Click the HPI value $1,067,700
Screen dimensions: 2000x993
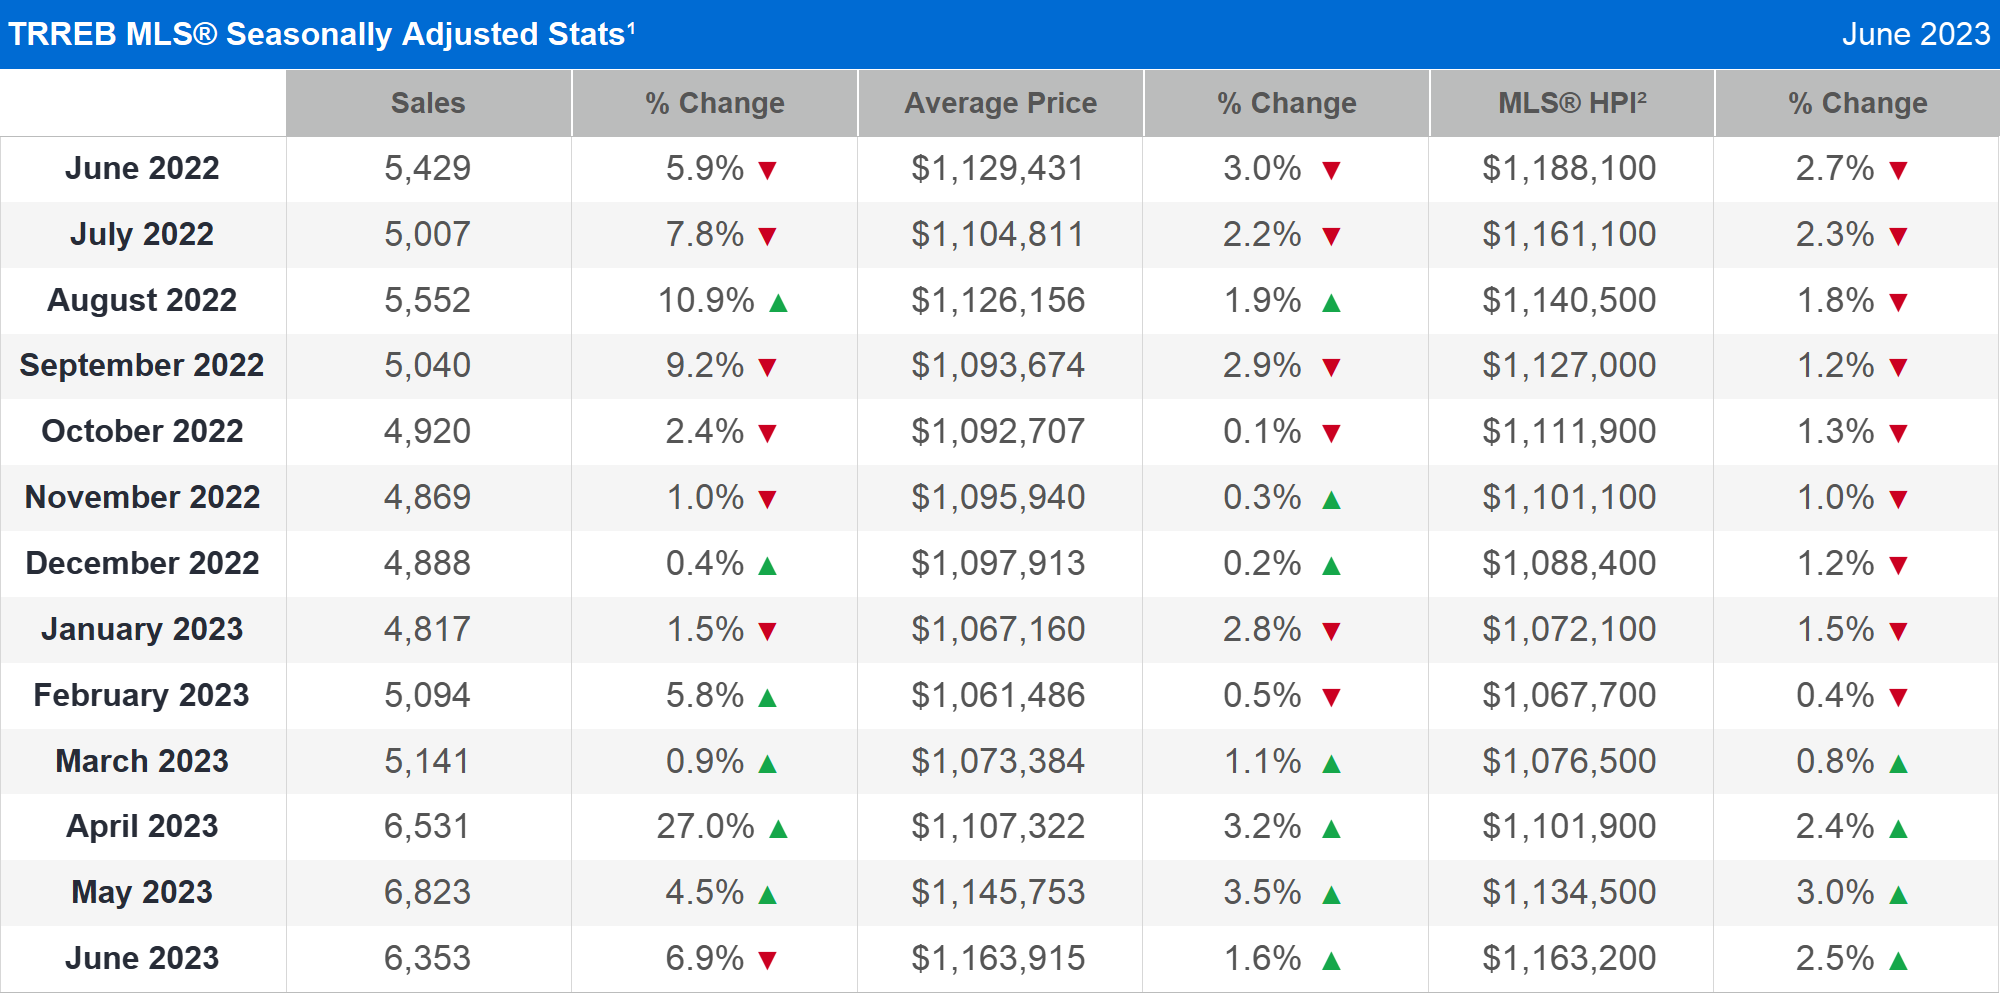click(x=1568, y=695)
